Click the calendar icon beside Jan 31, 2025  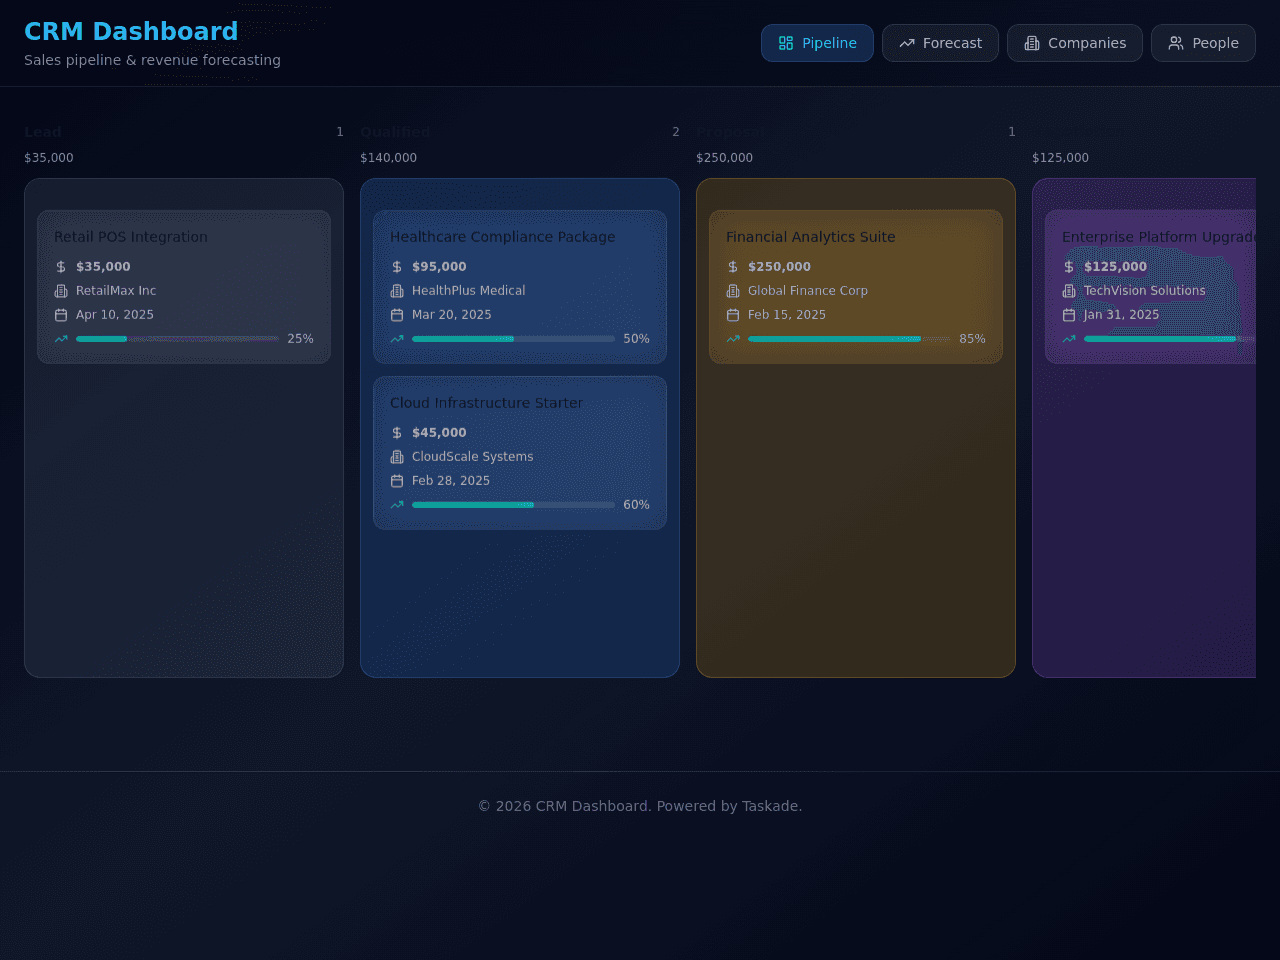1069,315
